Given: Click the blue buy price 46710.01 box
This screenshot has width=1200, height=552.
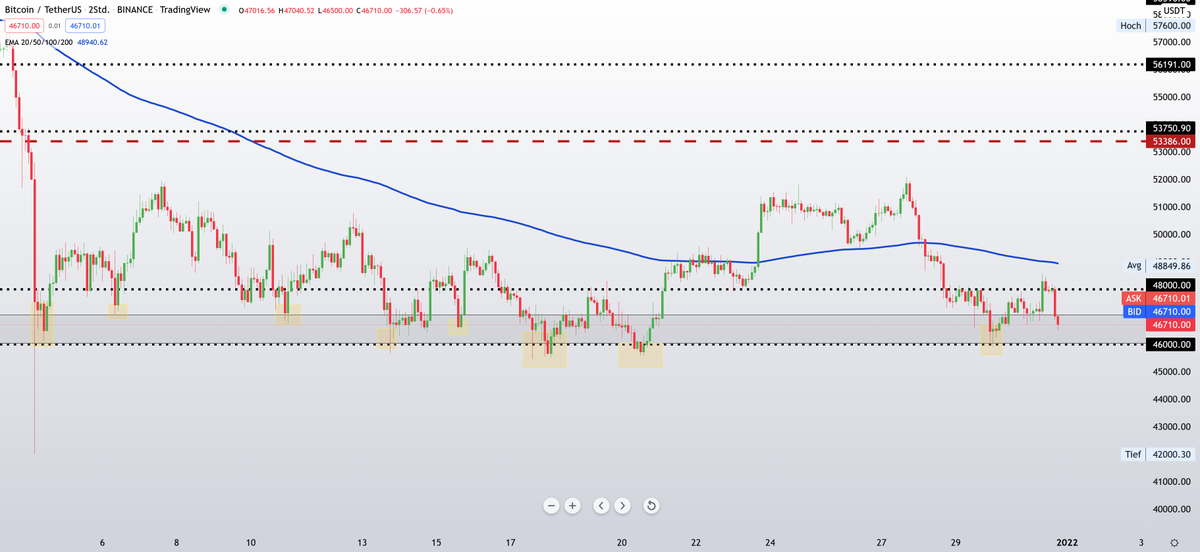Looking at the screenshot, I should click(85, 26).
